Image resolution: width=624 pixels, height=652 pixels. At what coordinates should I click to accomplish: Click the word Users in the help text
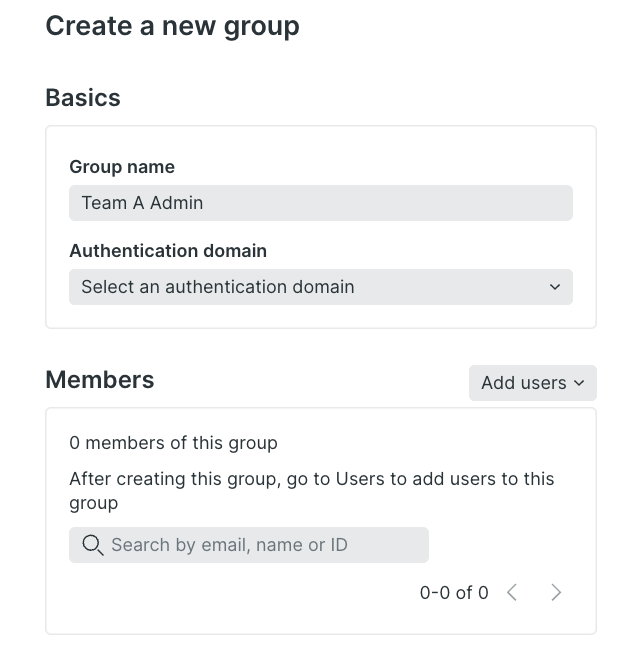(360, 479)
